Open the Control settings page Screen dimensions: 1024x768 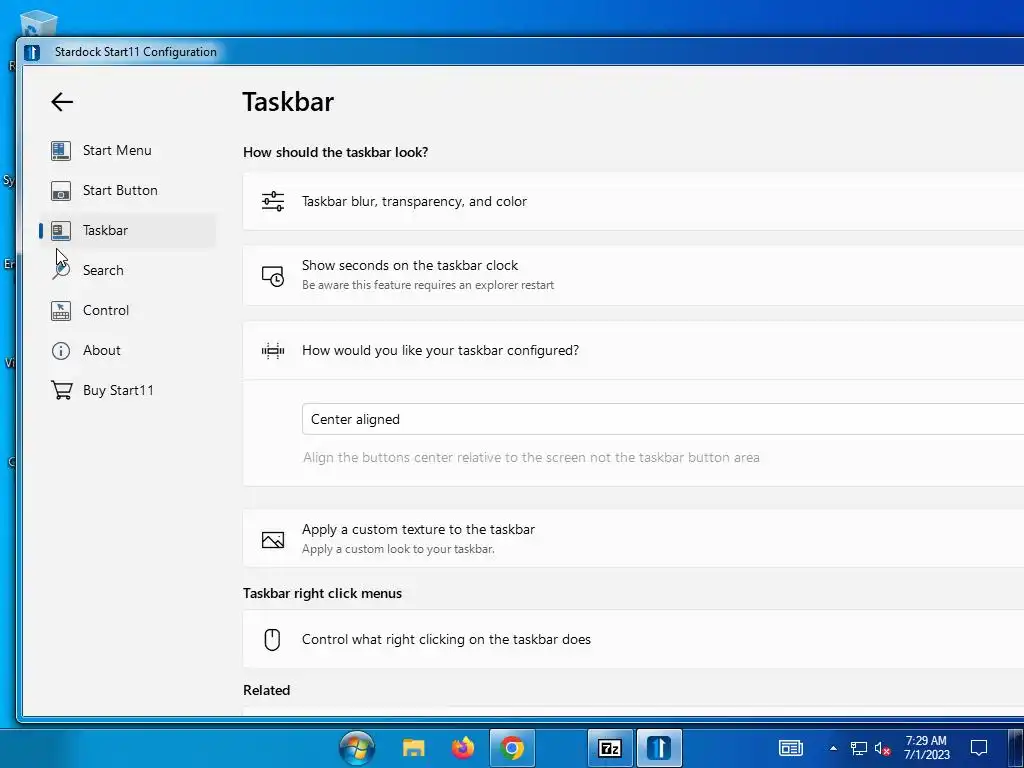click(127, 311)
